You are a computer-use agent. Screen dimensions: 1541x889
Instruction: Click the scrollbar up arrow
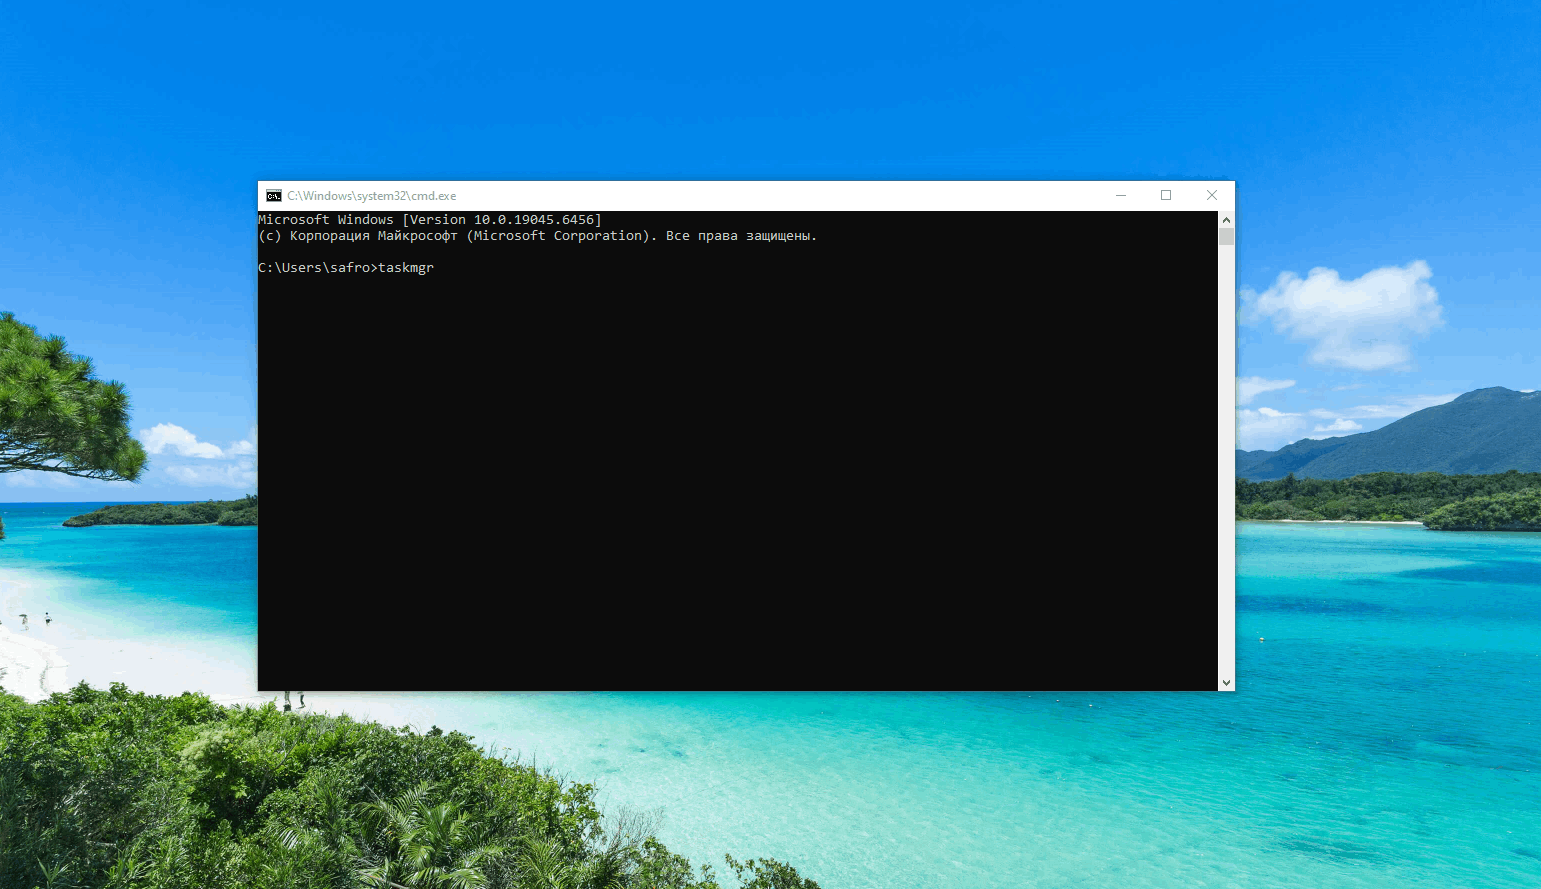pos(1226,220)
